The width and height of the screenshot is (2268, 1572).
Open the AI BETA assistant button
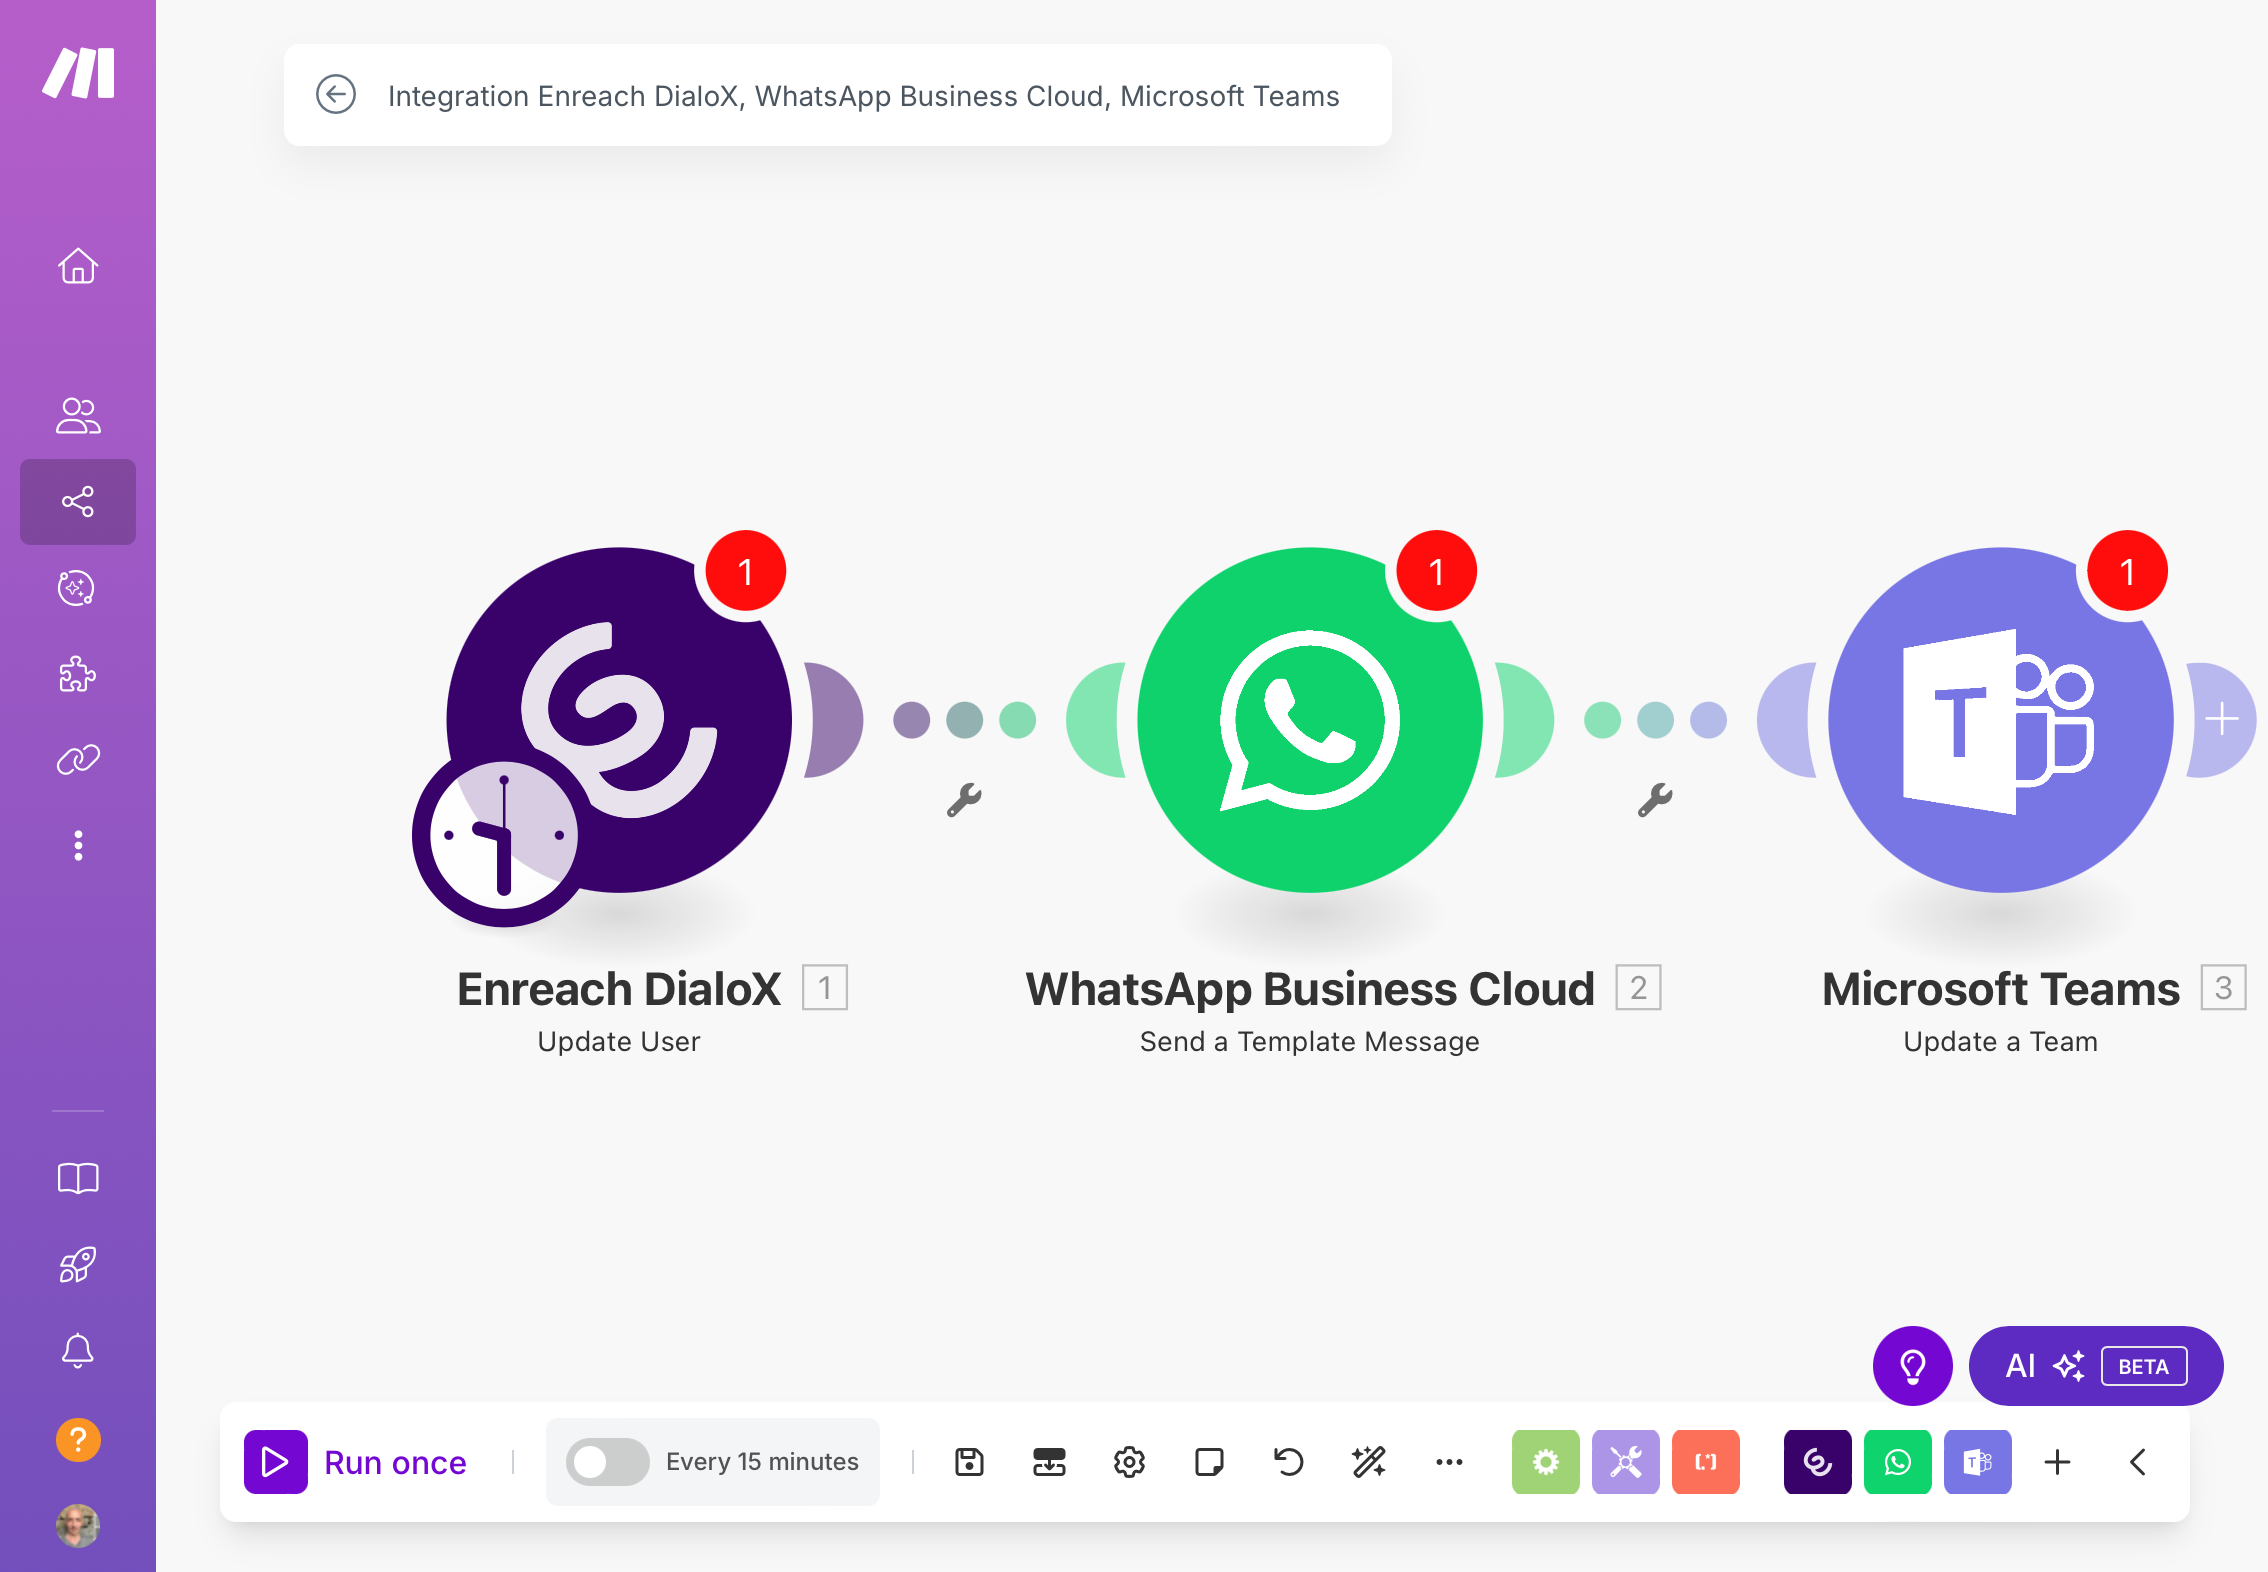click(2095, 1366)
